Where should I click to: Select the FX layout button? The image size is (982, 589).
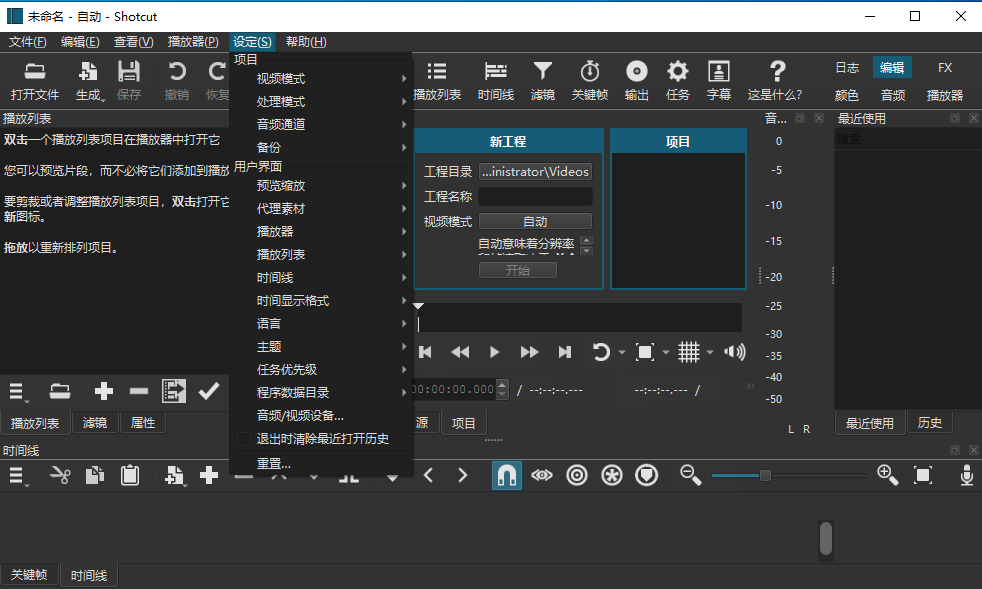pyautogui.click(x=945, y=68)
